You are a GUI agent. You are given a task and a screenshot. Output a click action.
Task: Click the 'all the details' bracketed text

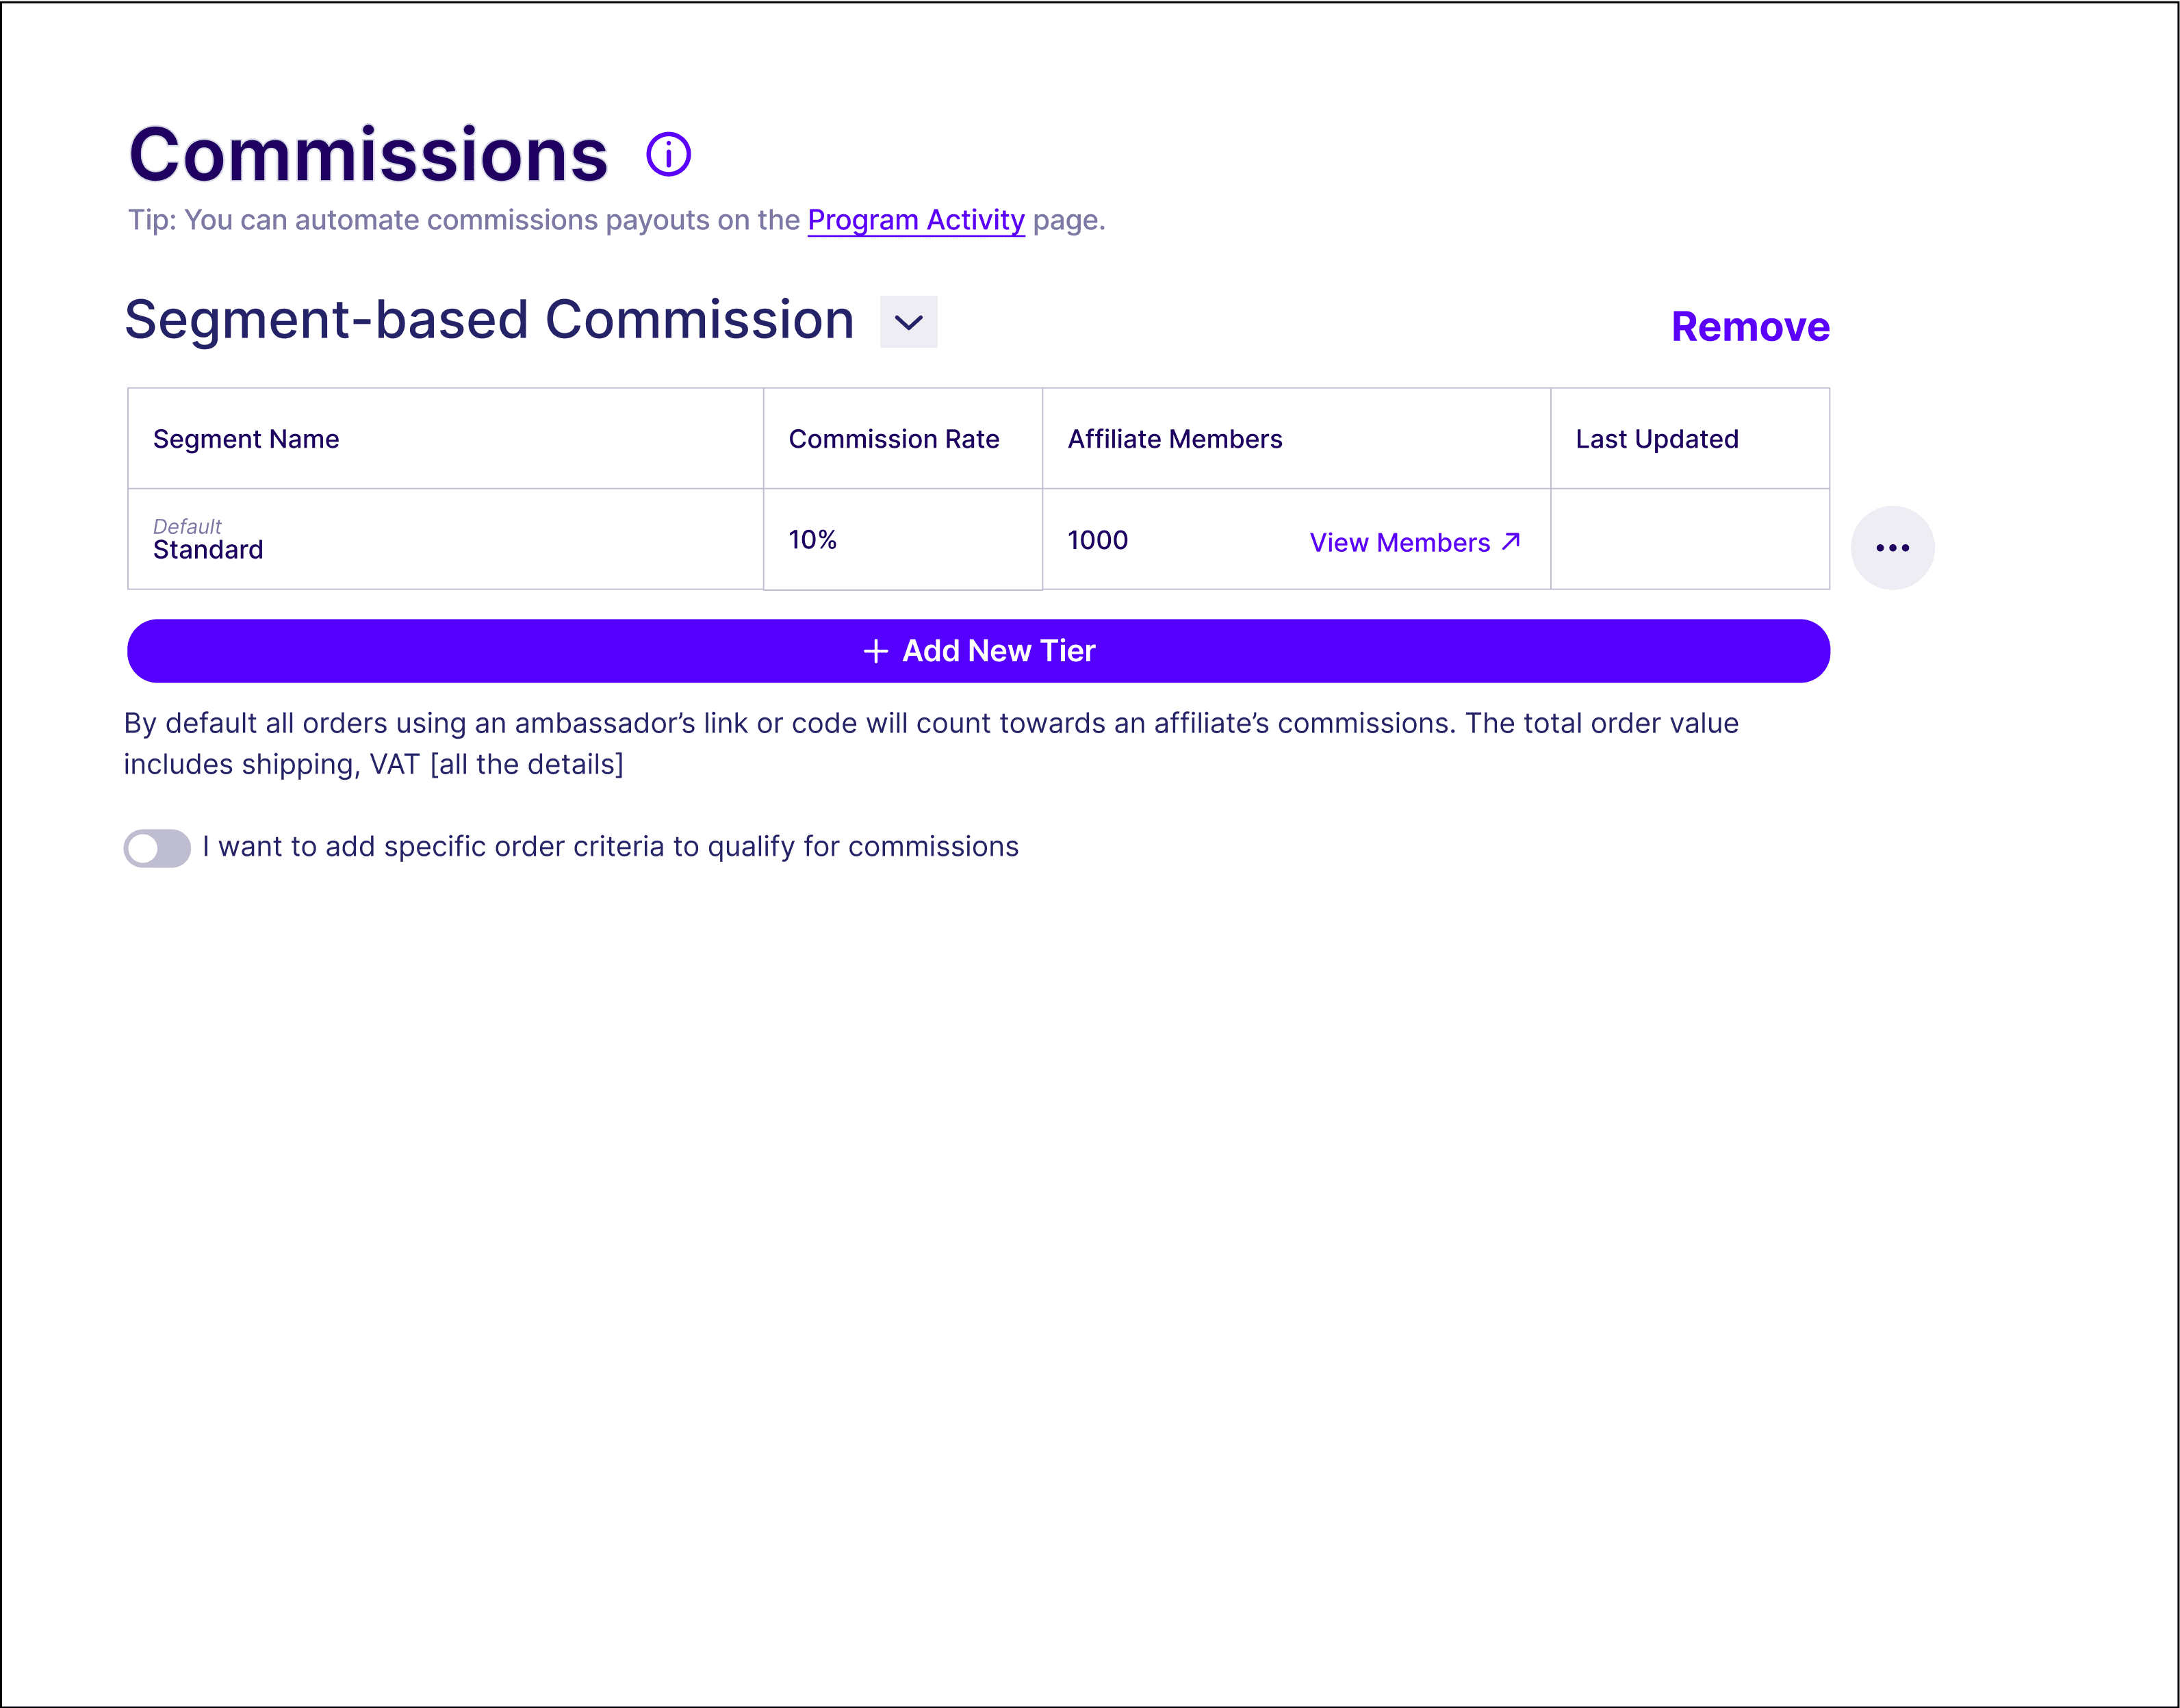pyautogui.click(x=527, y=765)
